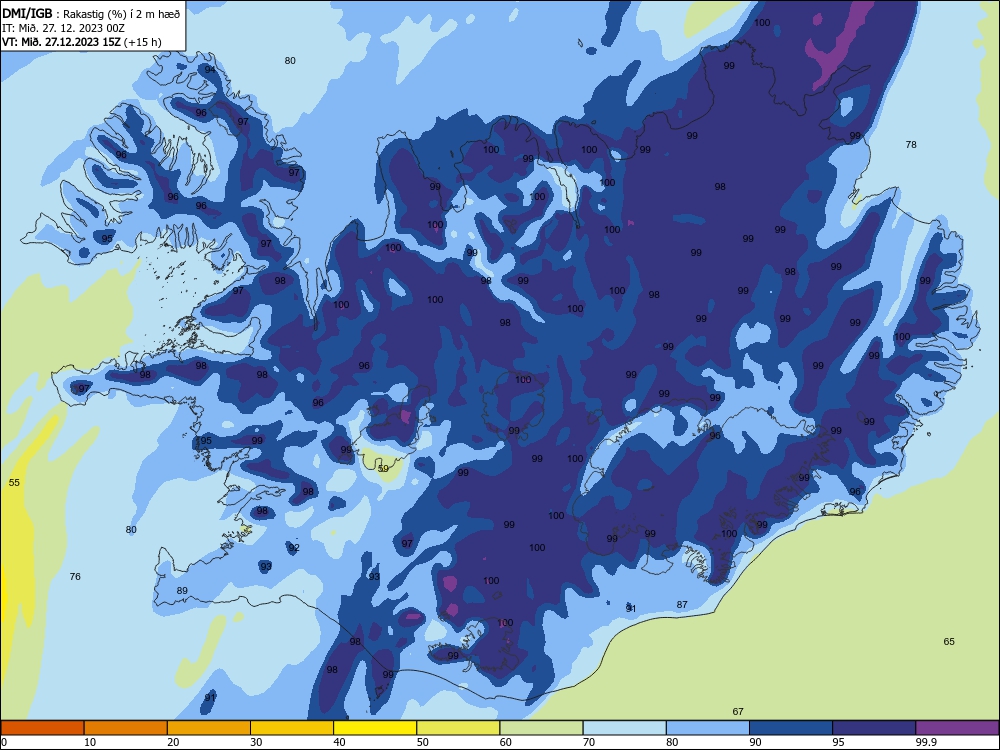Click the '95' legend scale label

point(838,742)
